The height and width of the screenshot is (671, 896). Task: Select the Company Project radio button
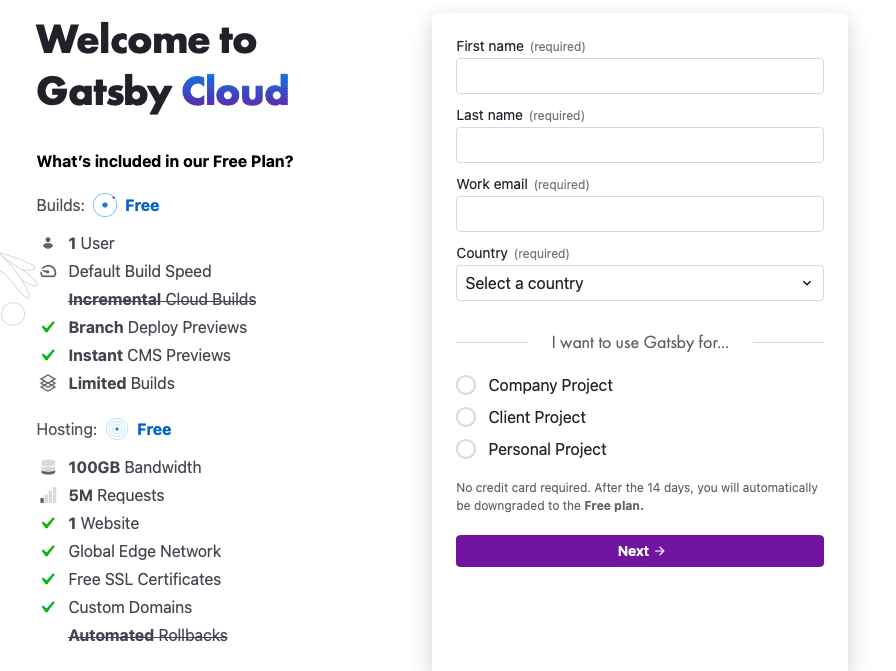tap(466, 385)
